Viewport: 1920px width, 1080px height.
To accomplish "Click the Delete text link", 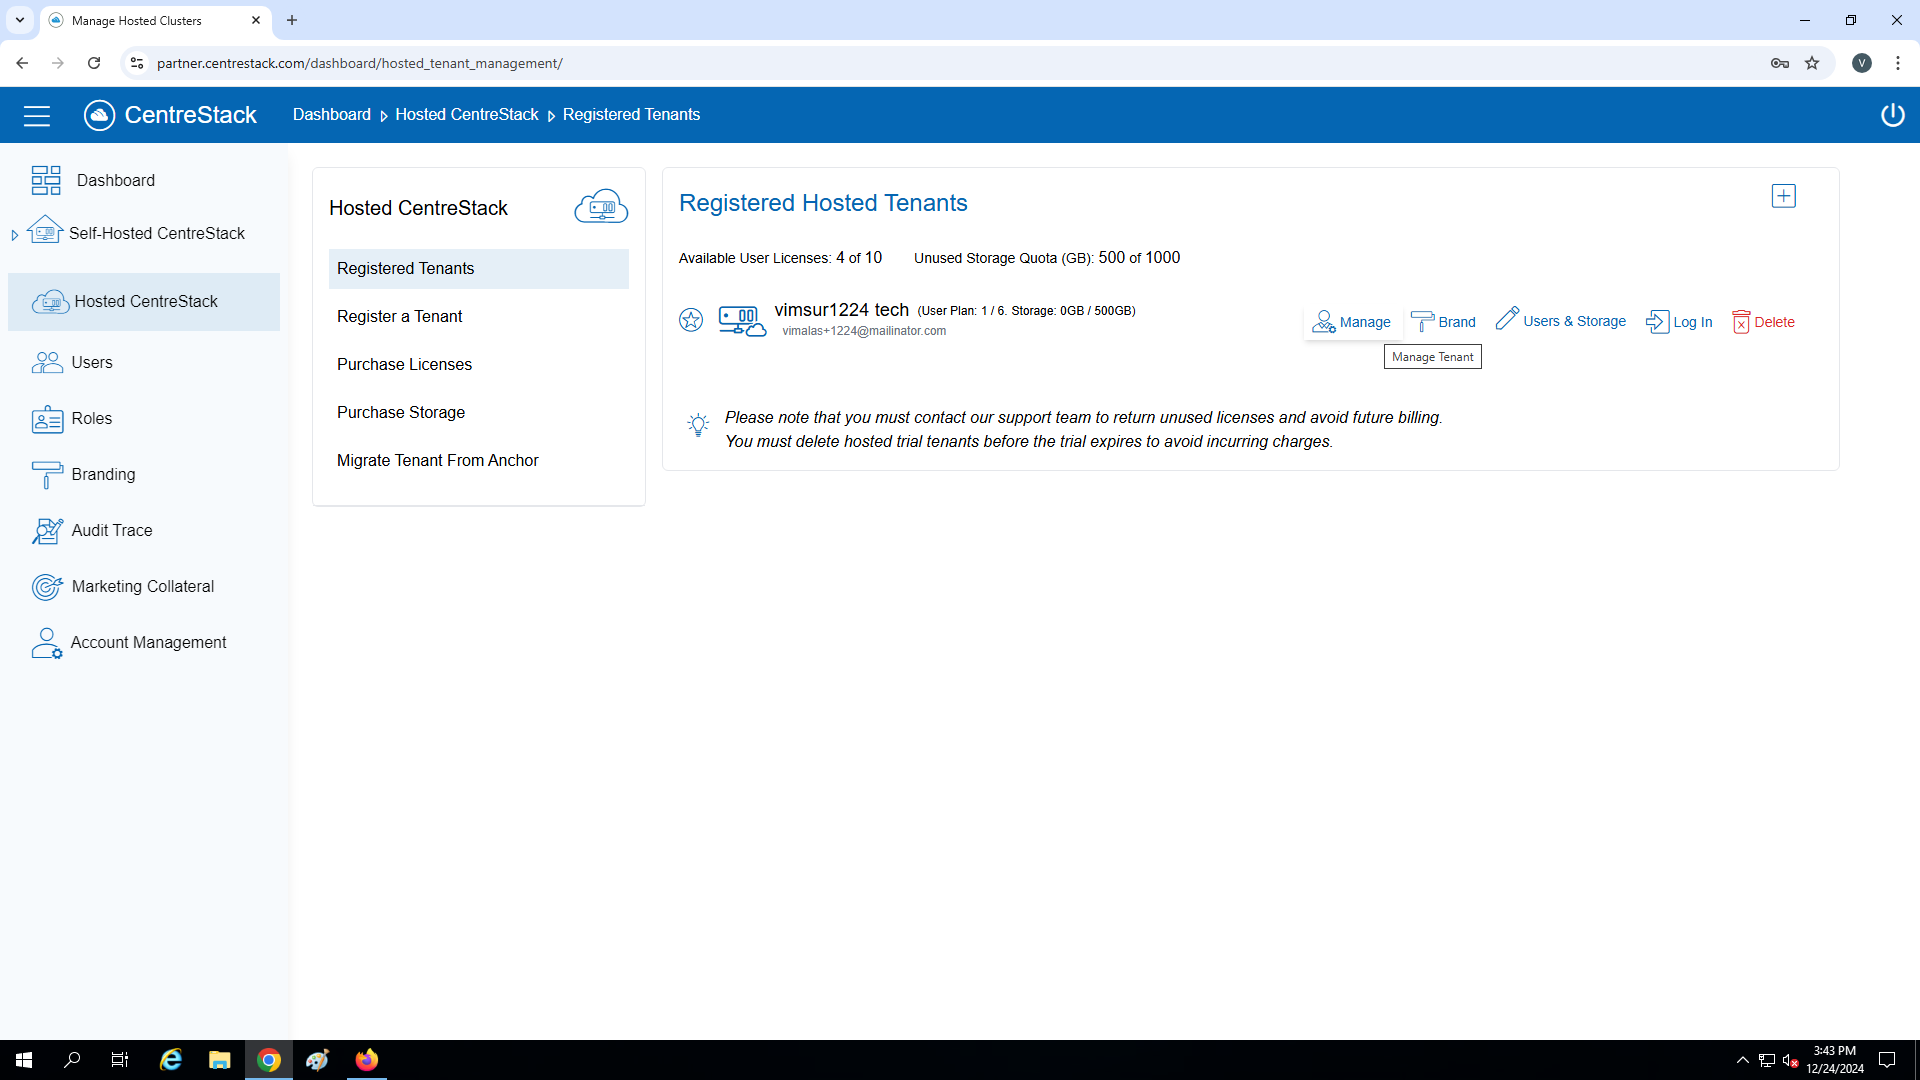I will 1774,322.
